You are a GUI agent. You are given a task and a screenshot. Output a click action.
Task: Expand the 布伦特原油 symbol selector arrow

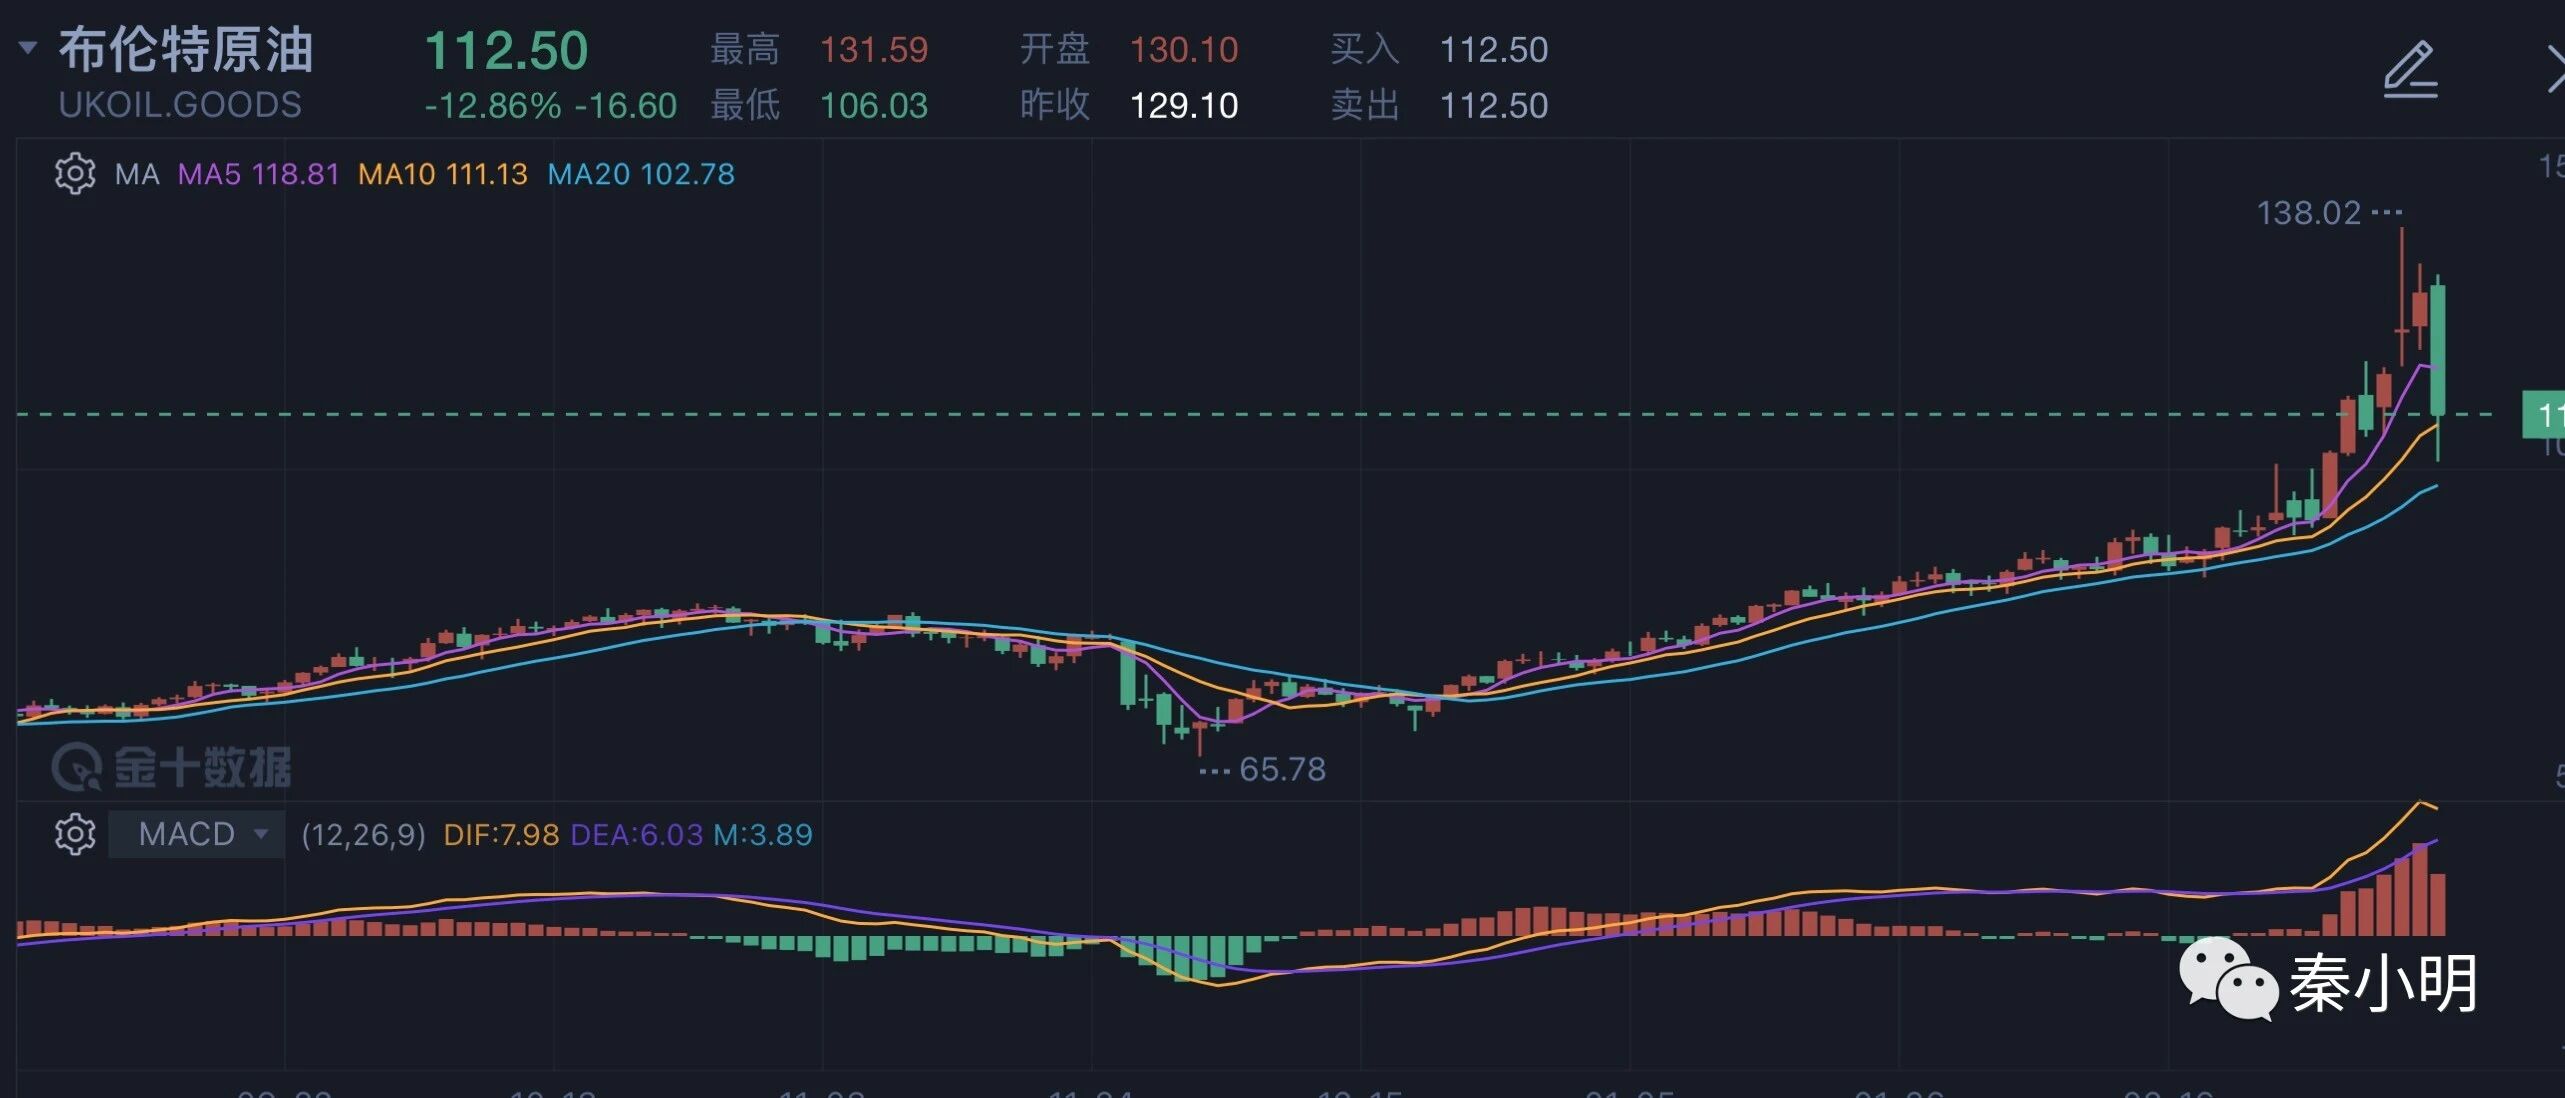click(x=28, y=47)
